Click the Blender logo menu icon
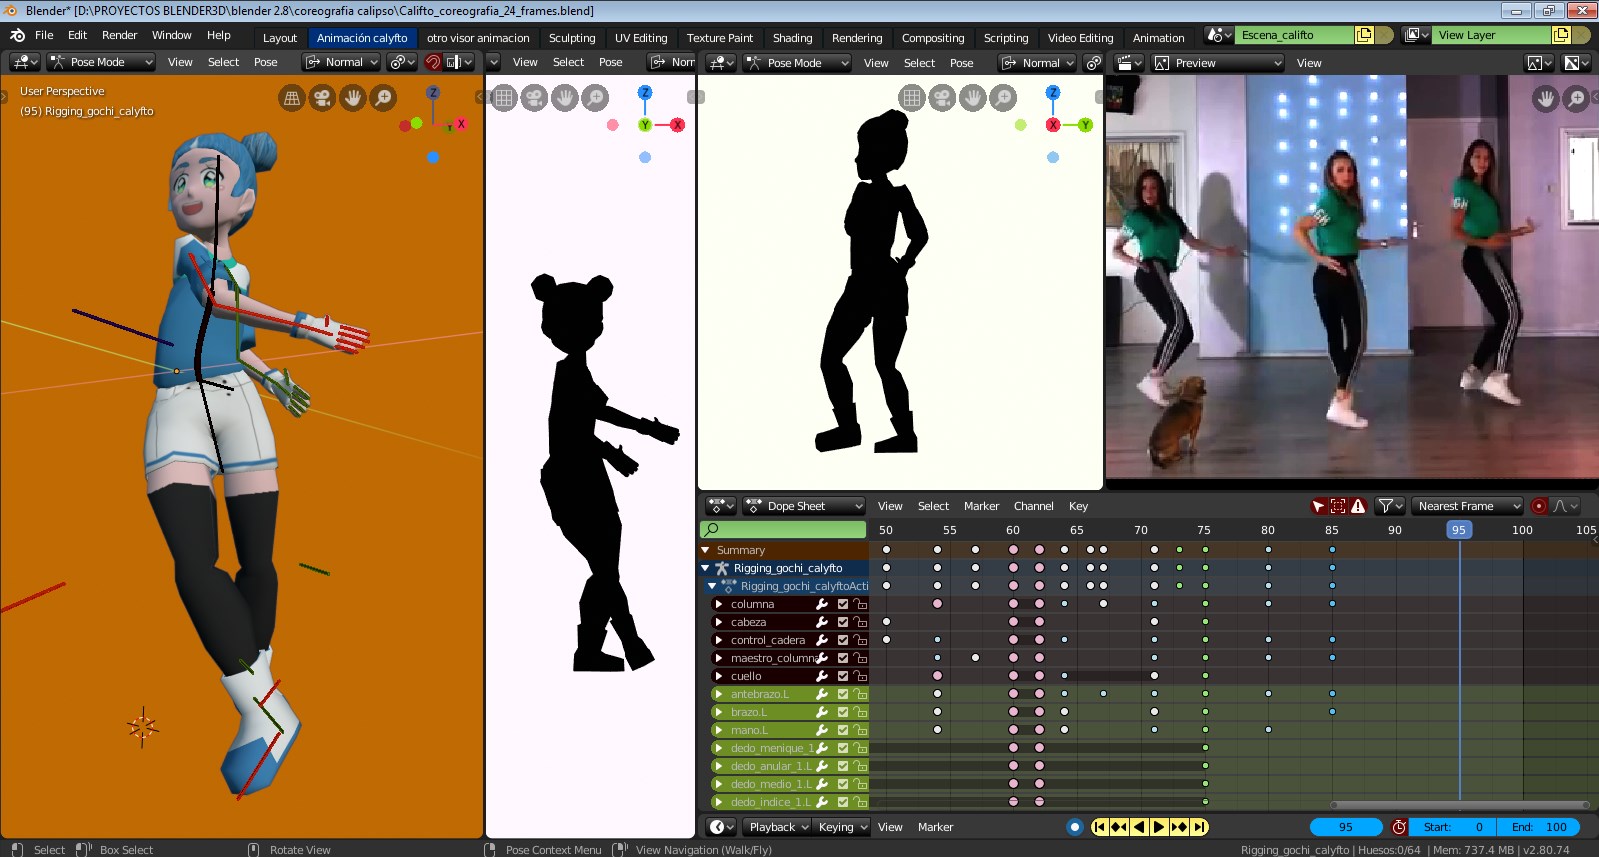The image size is (1599, 857). [x=17, y=35]
